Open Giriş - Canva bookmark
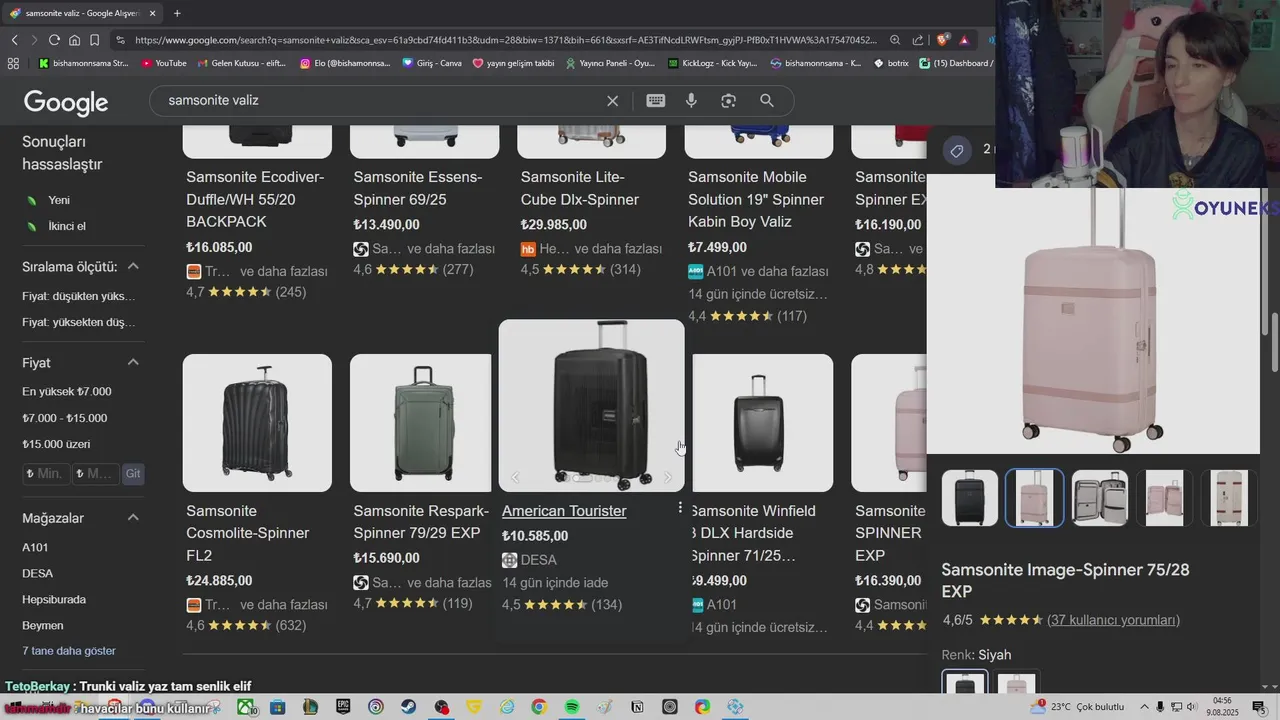 click(432, 63)
